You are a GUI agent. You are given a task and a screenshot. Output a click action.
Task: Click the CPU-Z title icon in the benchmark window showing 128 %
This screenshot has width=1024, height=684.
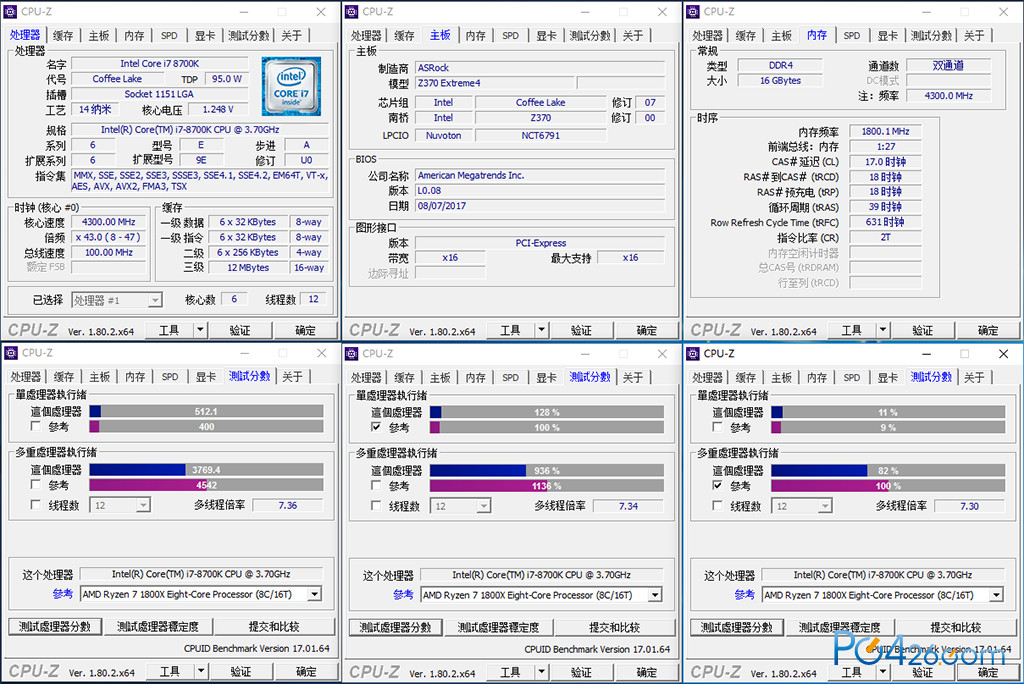point(352,353)
